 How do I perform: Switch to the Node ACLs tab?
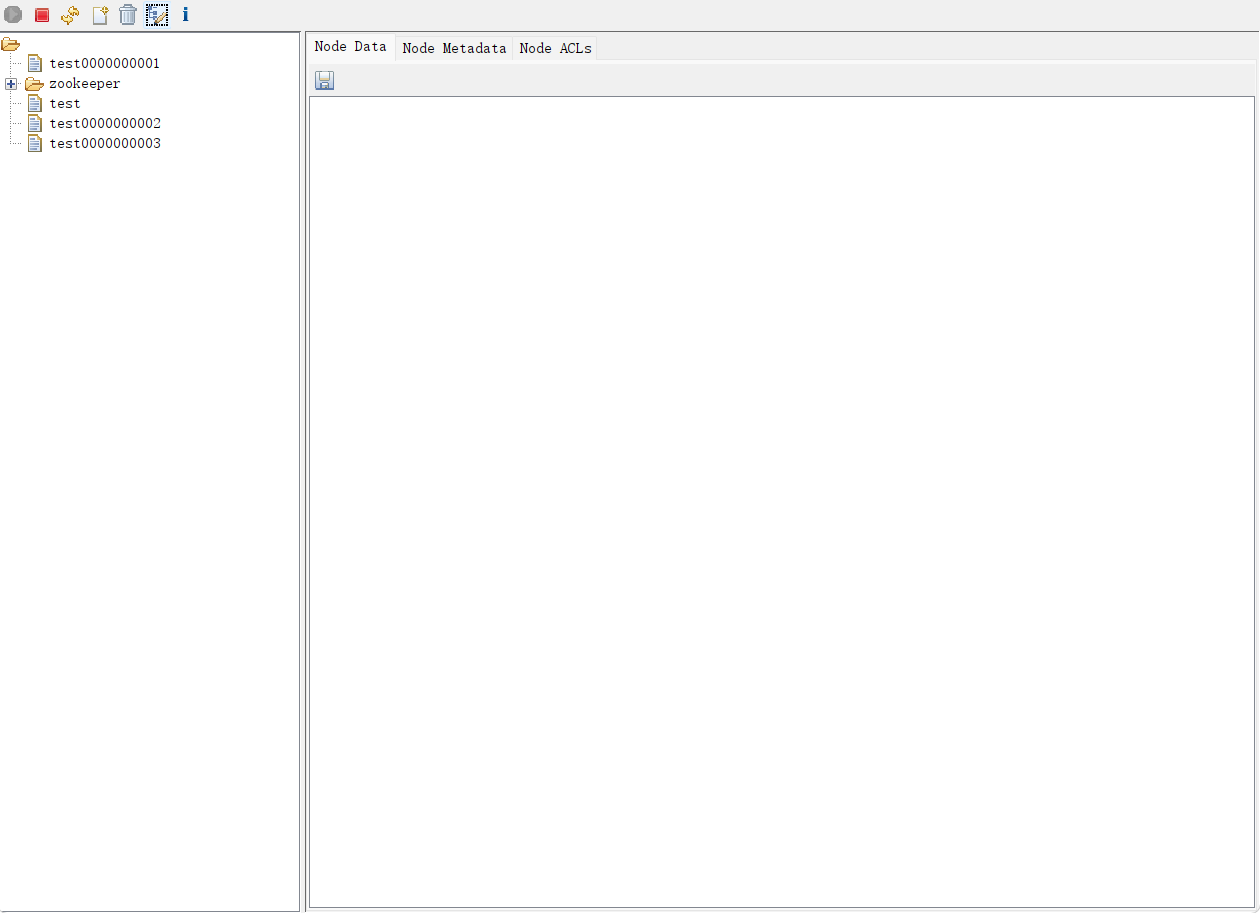[555, 48]
